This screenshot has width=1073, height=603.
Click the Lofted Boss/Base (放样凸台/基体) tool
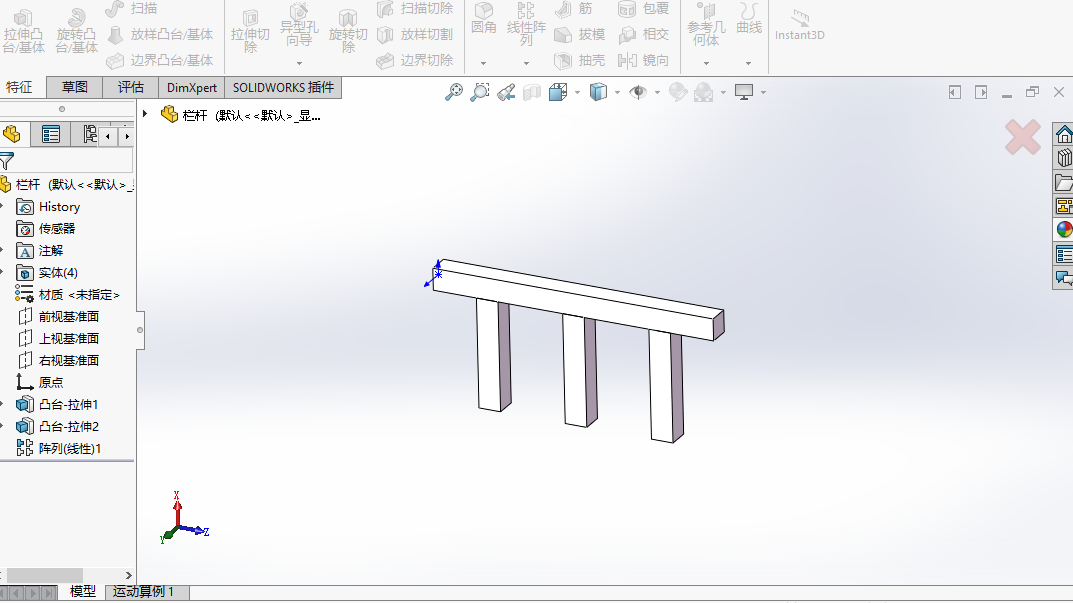coord(160,34)
